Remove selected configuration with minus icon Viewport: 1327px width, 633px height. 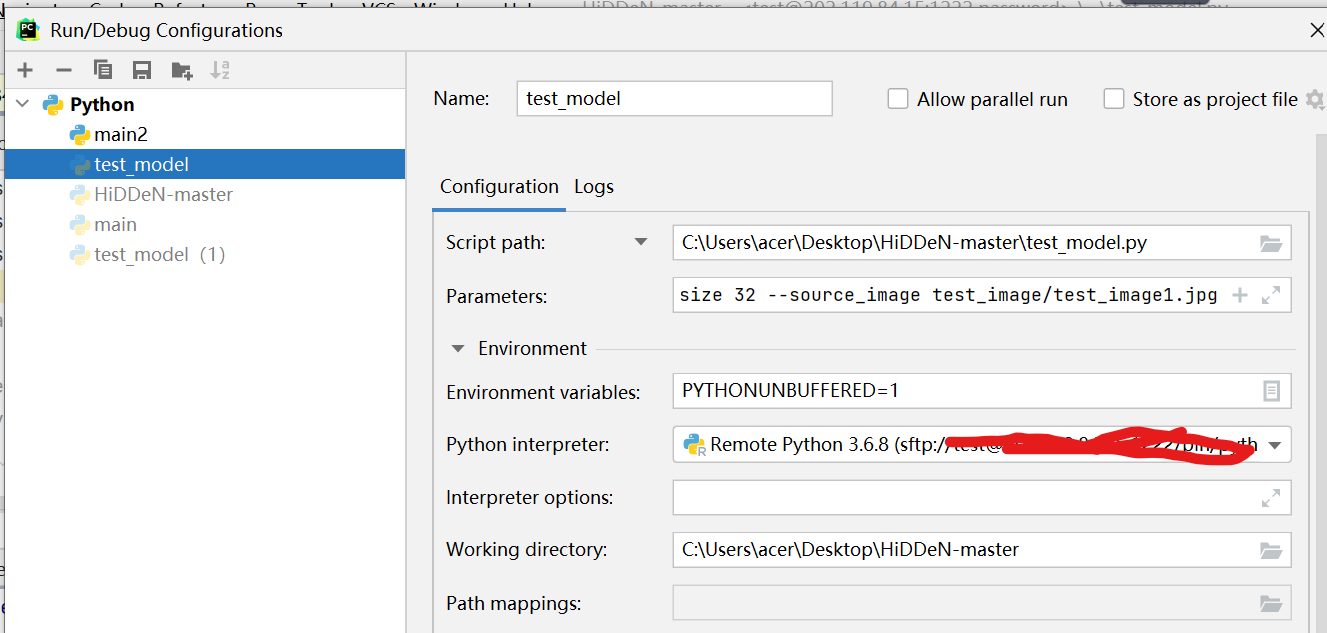coord(64,70)
